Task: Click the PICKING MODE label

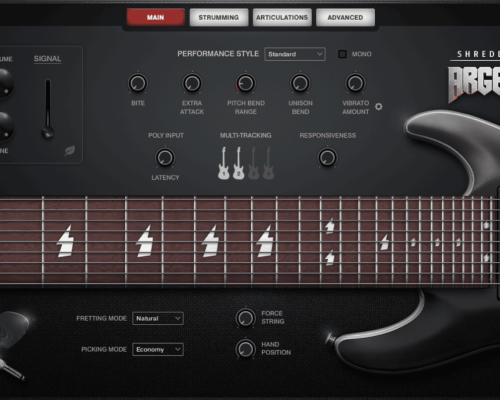Action: click(x=104, y=349)
